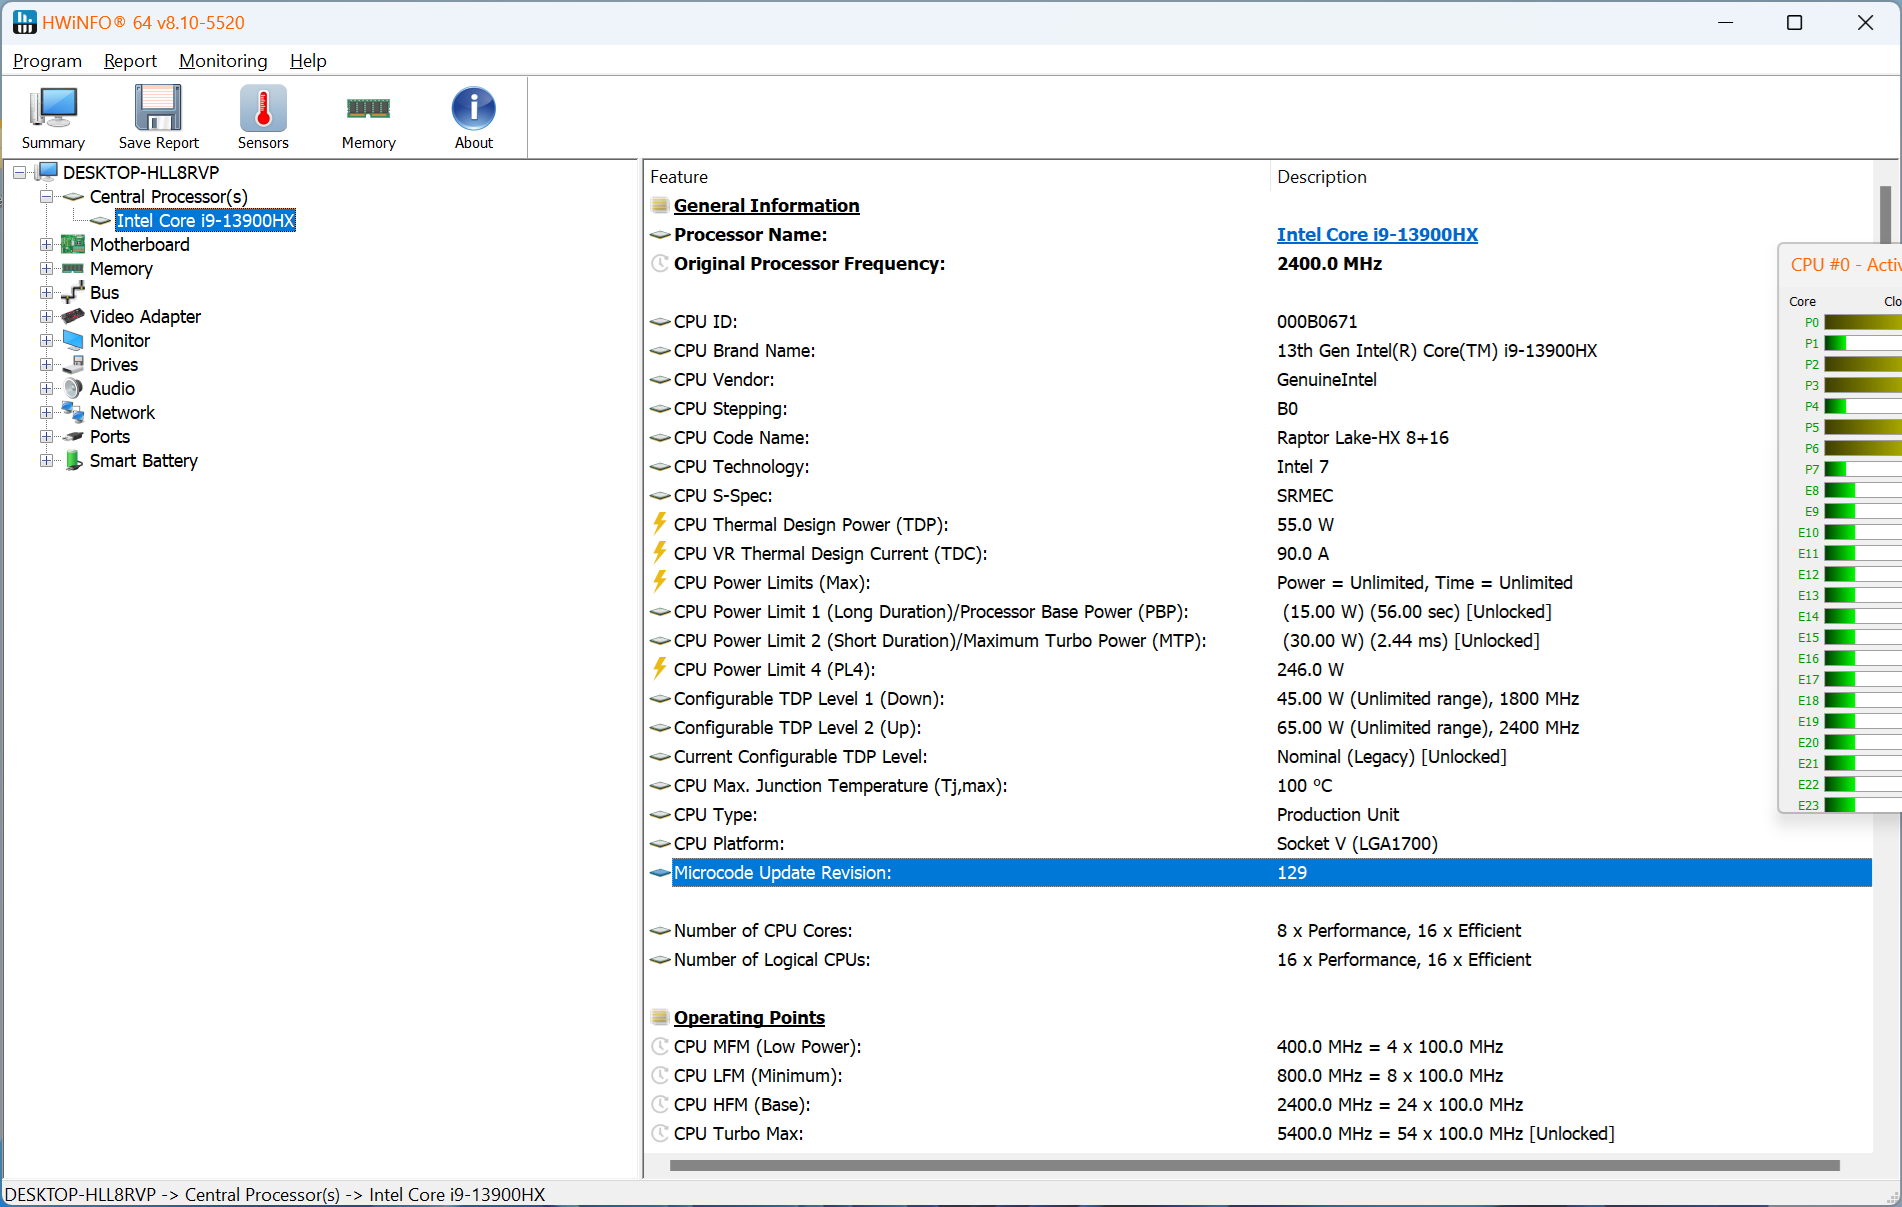The height and width of the screenshot is (1207, 1902).
Task: Click the Monitor tree node icon
Action: point(73,341)
